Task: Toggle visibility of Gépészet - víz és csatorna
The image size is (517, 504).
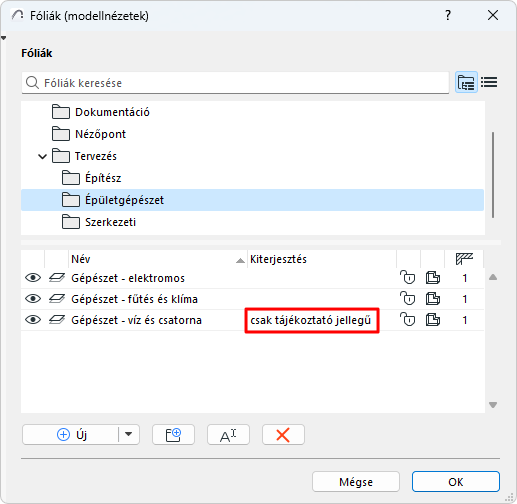Action: click(x=33, y=320)
